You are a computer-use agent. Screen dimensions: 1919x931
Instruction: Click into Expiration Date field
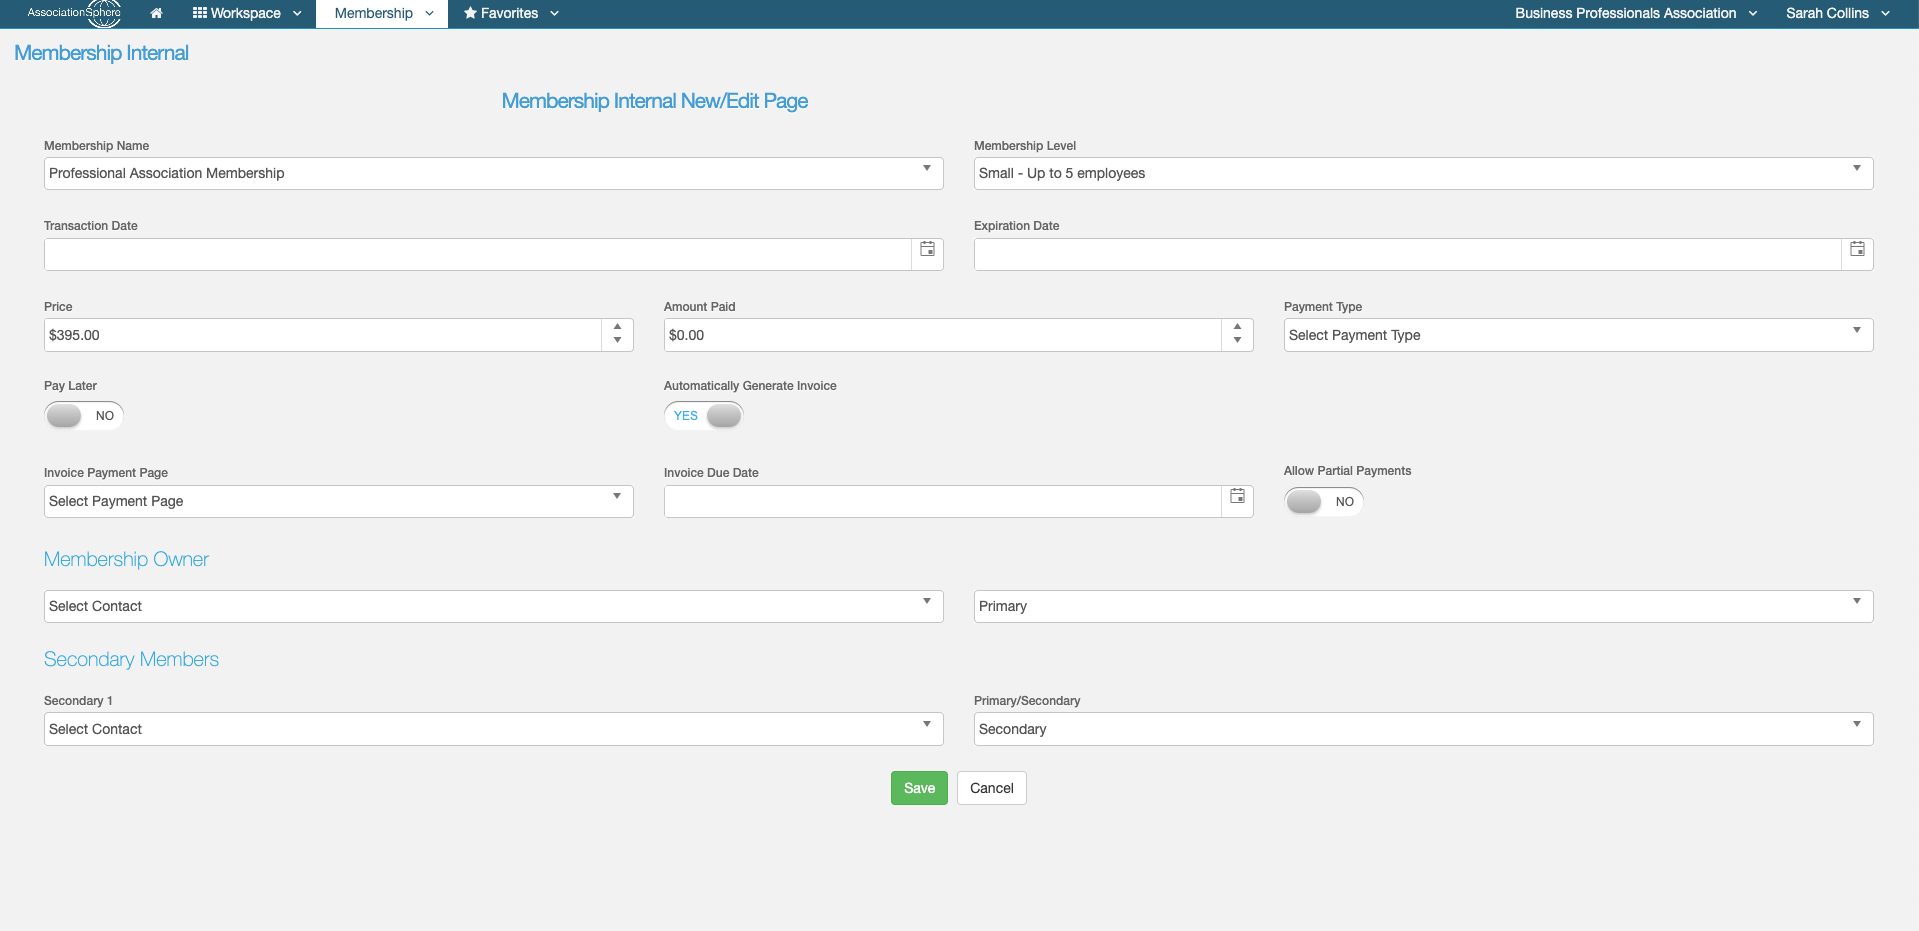coord(1408,254)
